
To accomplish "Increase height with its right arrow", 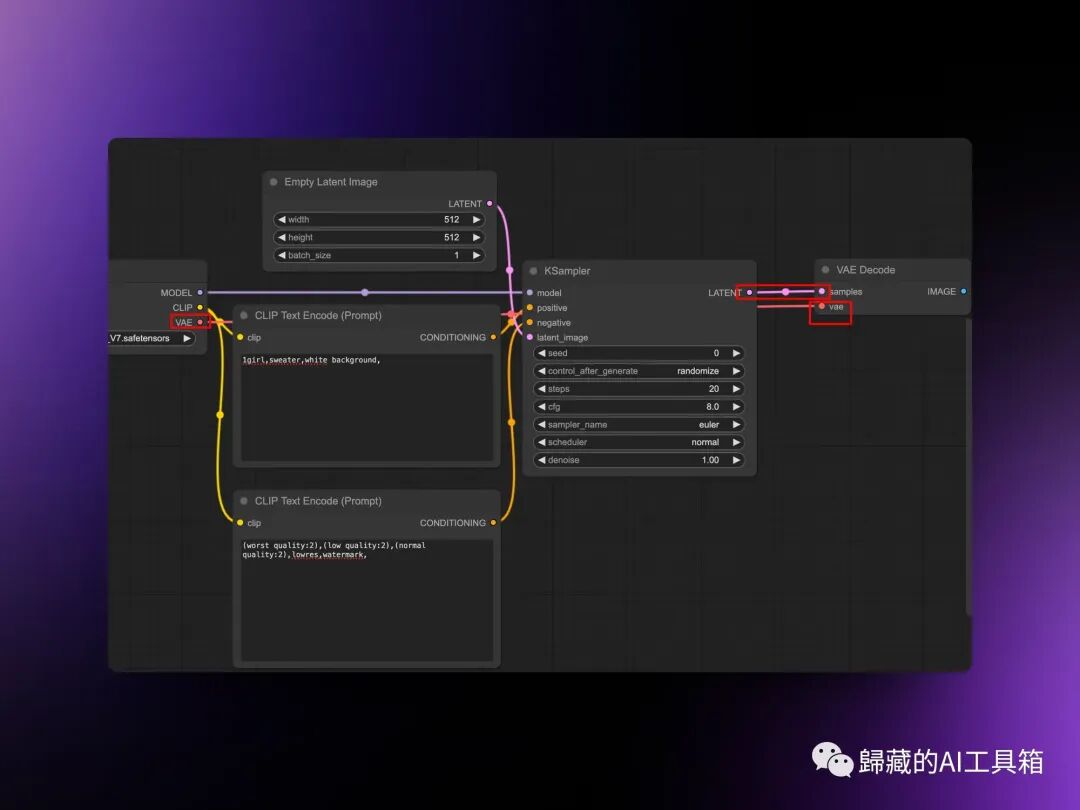I will pos(476,238).
